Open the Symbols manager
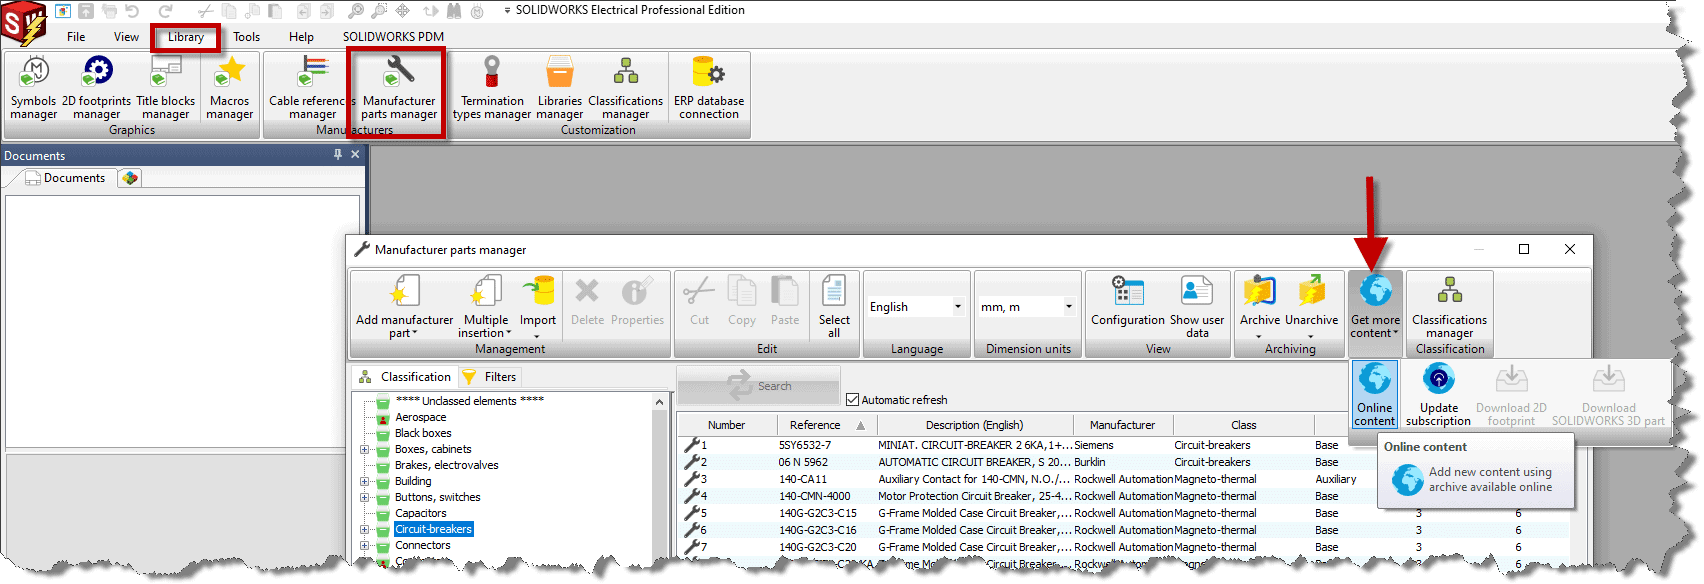Image resolution: width=1704 pixels, height=584 pixels. click(x=34, y=88)
